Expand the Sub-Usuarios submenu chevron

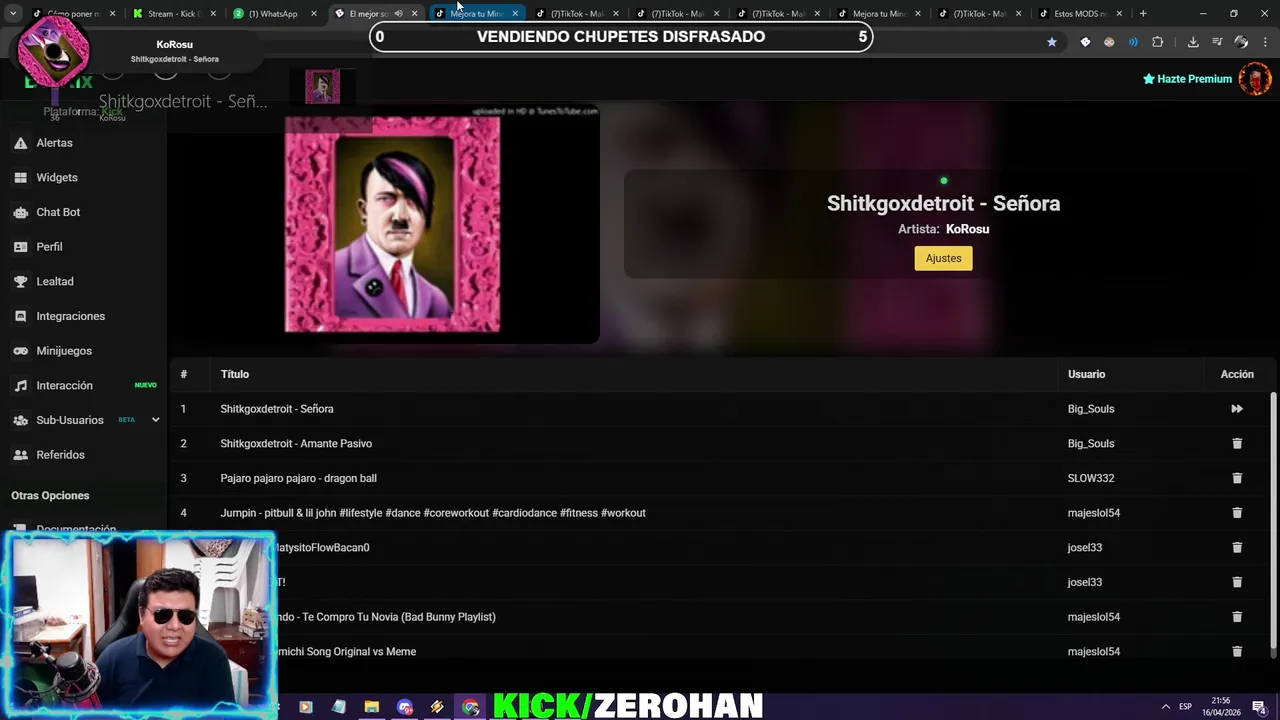pyautogui.click(x=155, y=420)
